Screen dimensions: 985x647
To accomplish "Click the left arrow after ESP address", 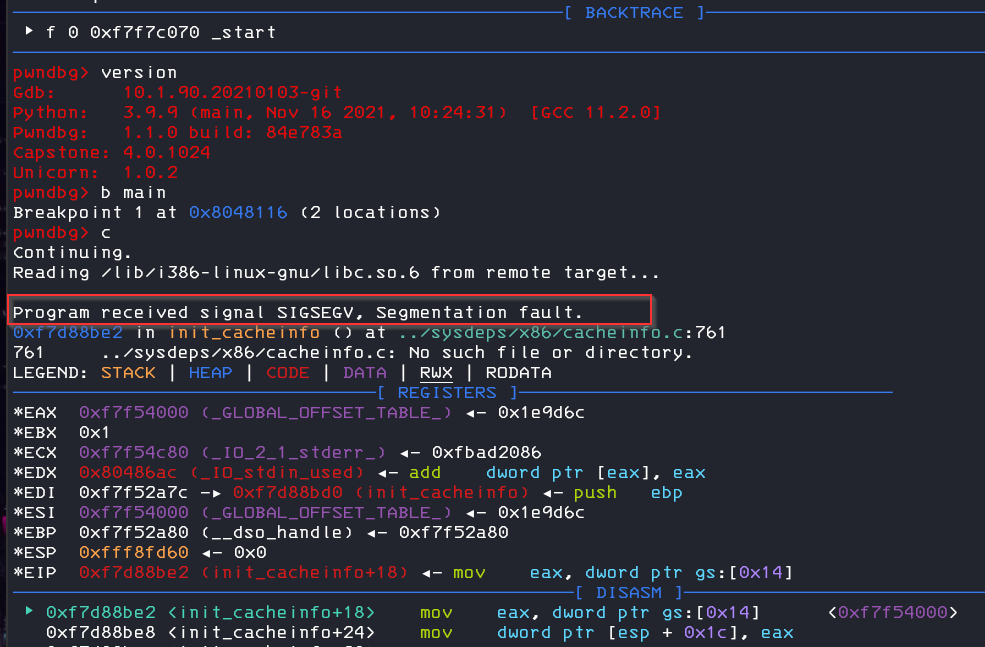I will [x=212, y=553].
